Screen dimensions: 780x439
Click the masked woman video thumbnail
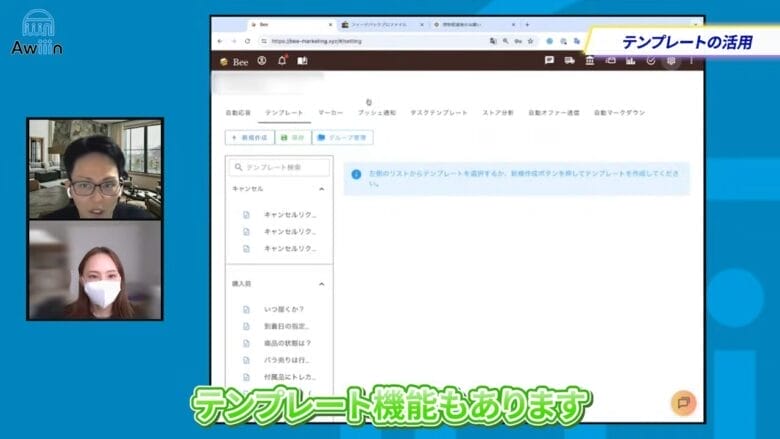click(x=95, y=269)
